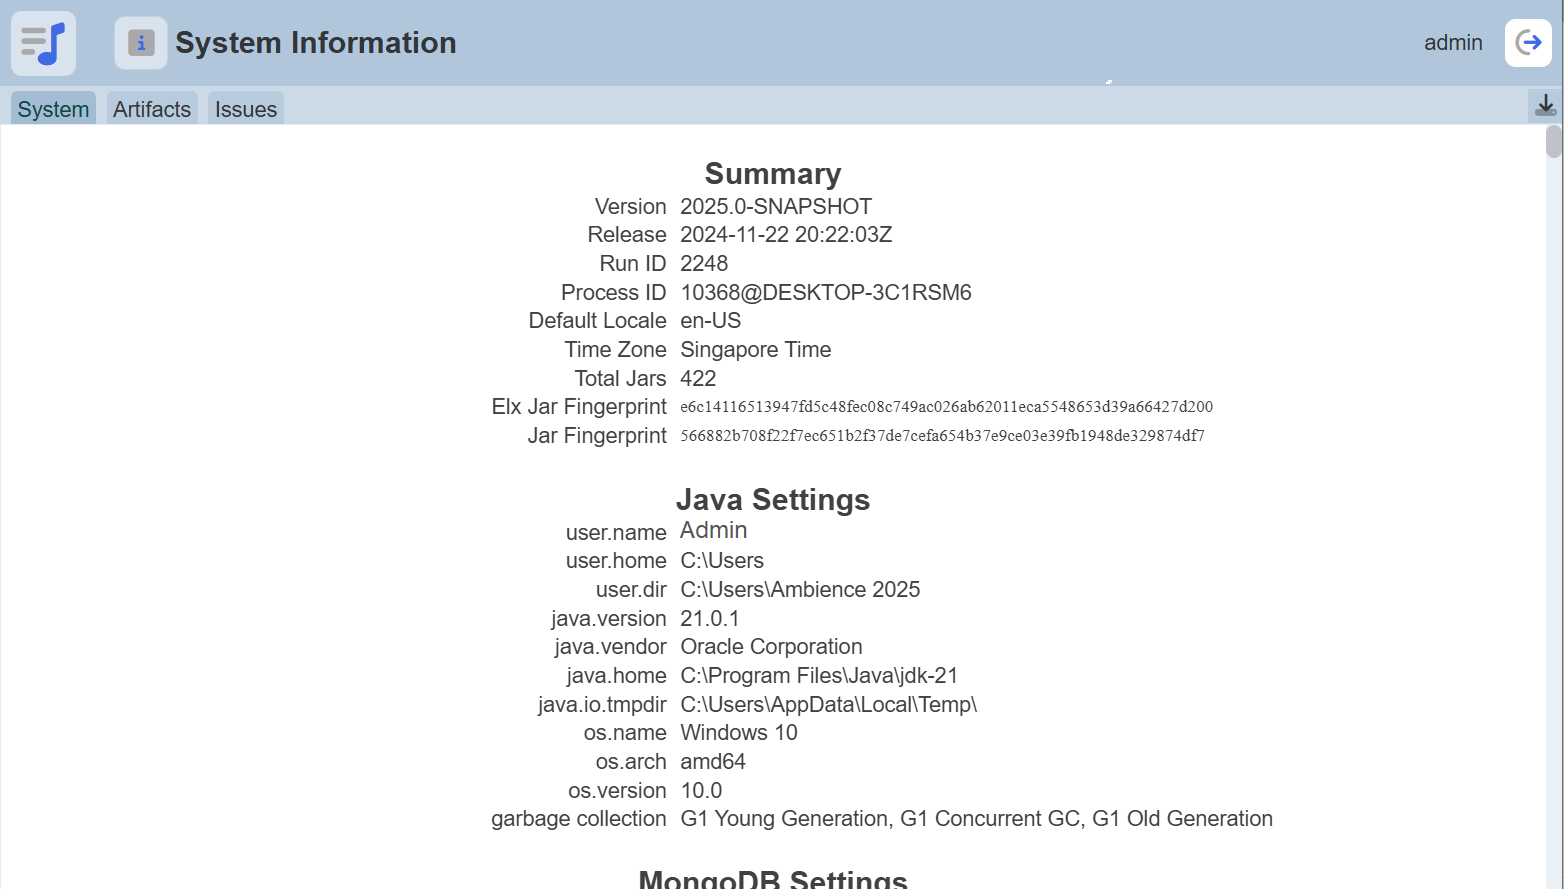Click the 2025.0-SNAPSHOT version value
The image size is (1564, 889).
(x=776, y=207)
